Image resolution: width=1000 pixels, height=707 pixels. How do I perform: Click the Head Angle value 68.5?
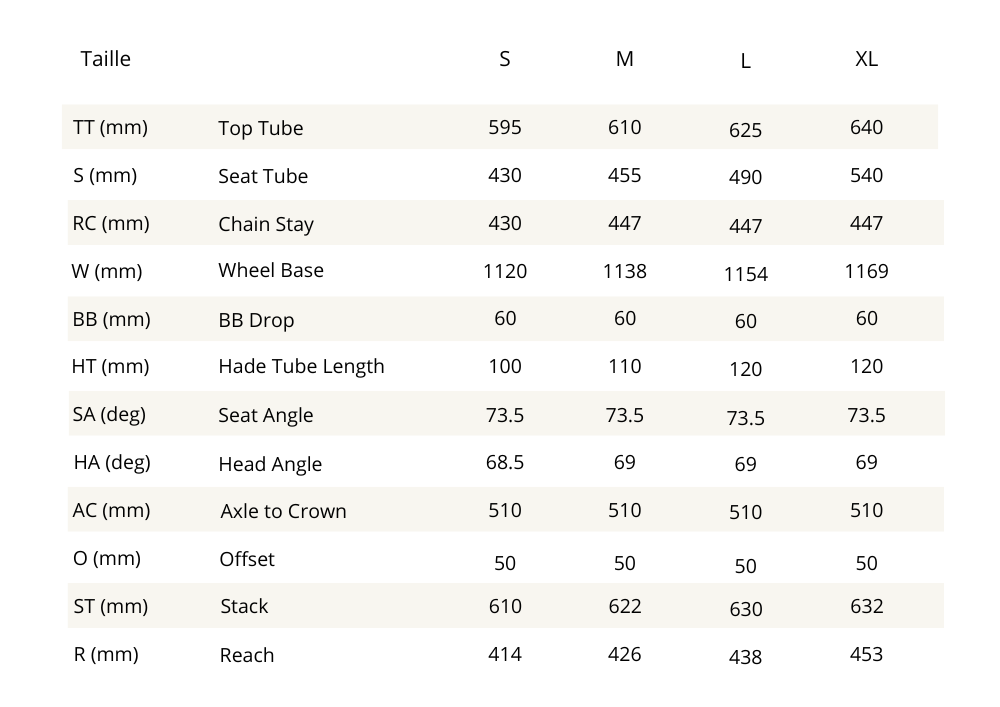[505, 462]
